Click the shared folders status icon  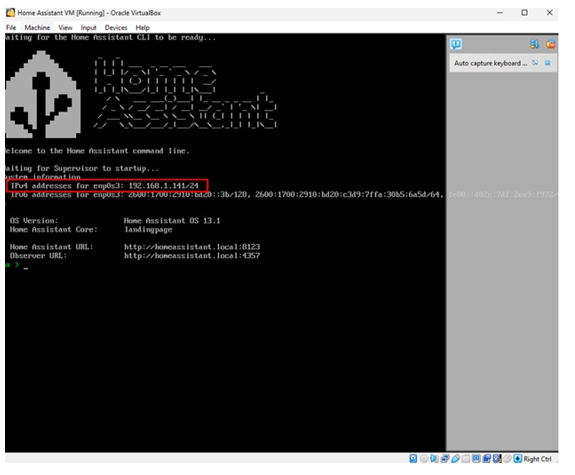pos(466,458)
